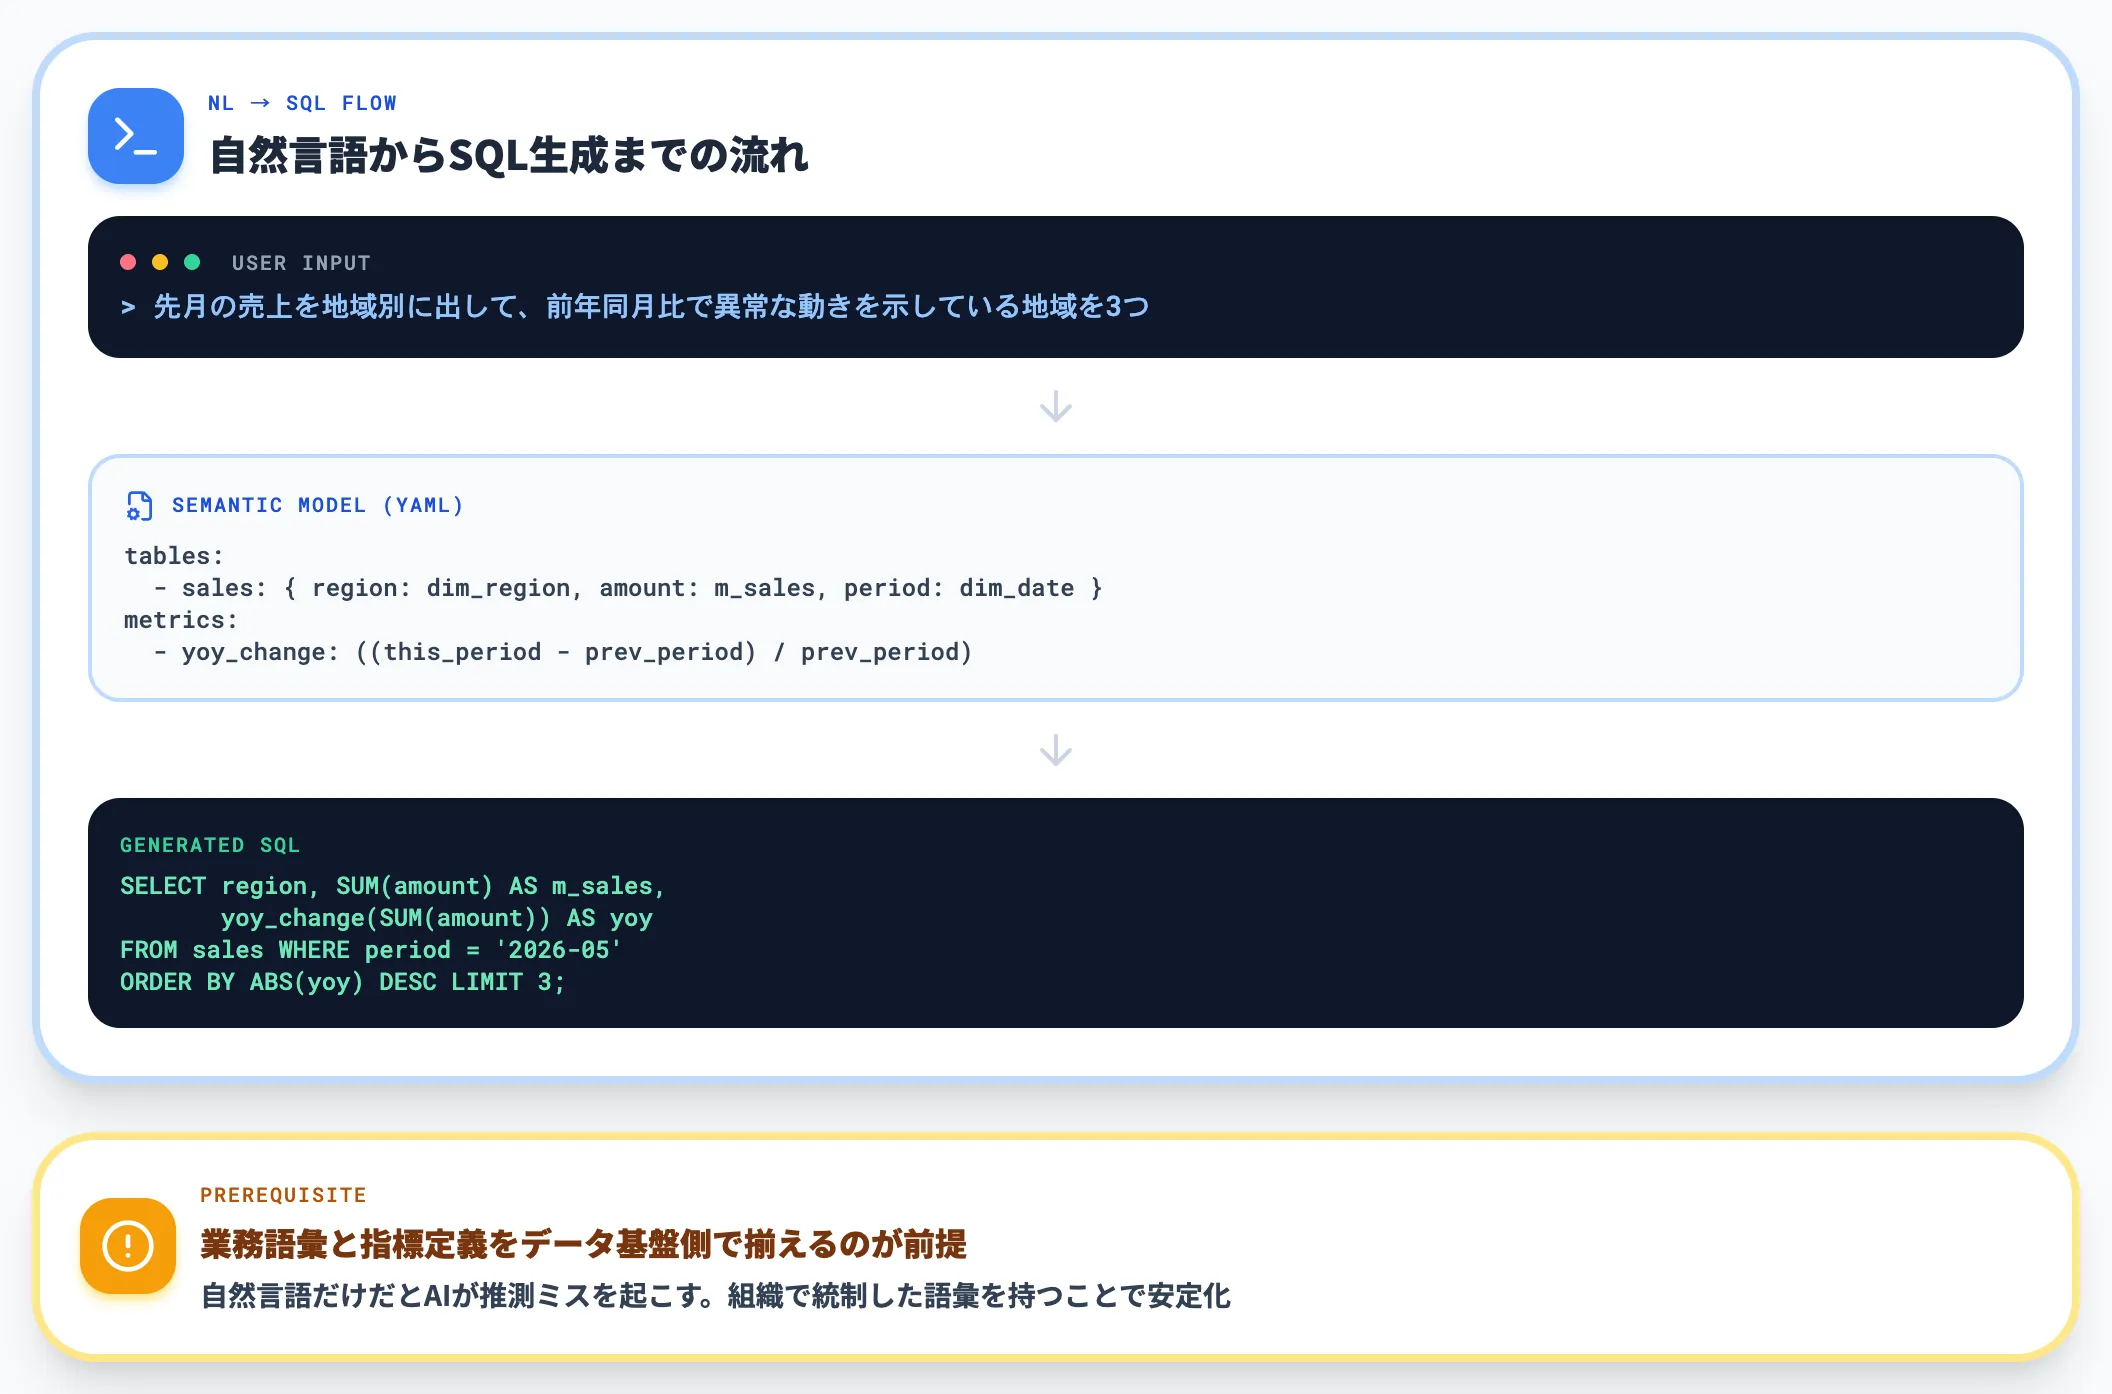
Task: Click the yellow dot in USER INPUT panel
Action: [160, 262]
